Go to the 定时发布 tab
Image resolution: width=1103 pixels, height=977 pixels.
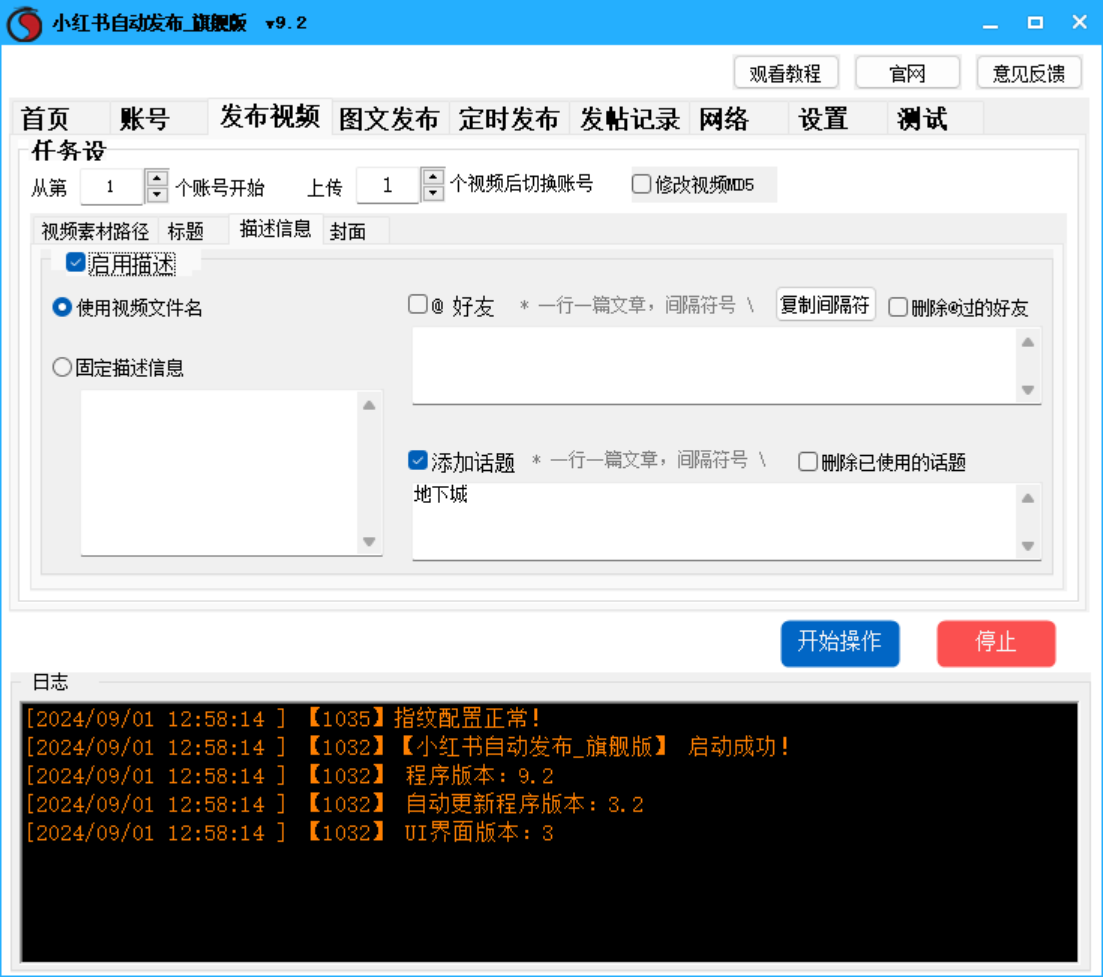509,118
